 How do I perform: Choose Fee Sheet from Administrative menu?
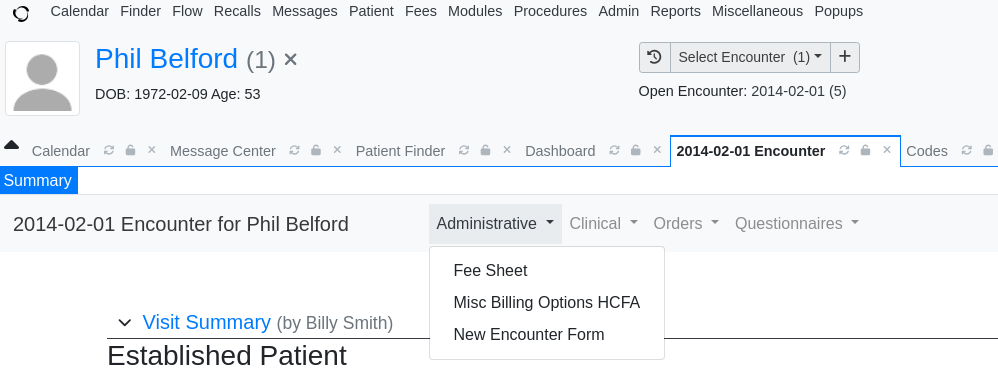coord(490,271)
